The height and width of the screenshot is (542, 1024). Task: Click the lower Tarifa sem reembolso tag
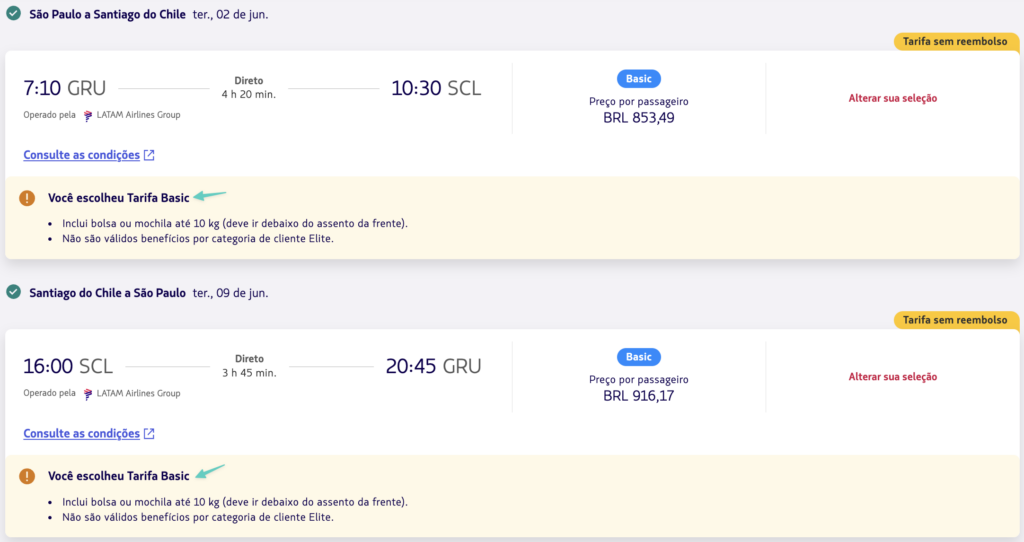click(x=954, y=320)
